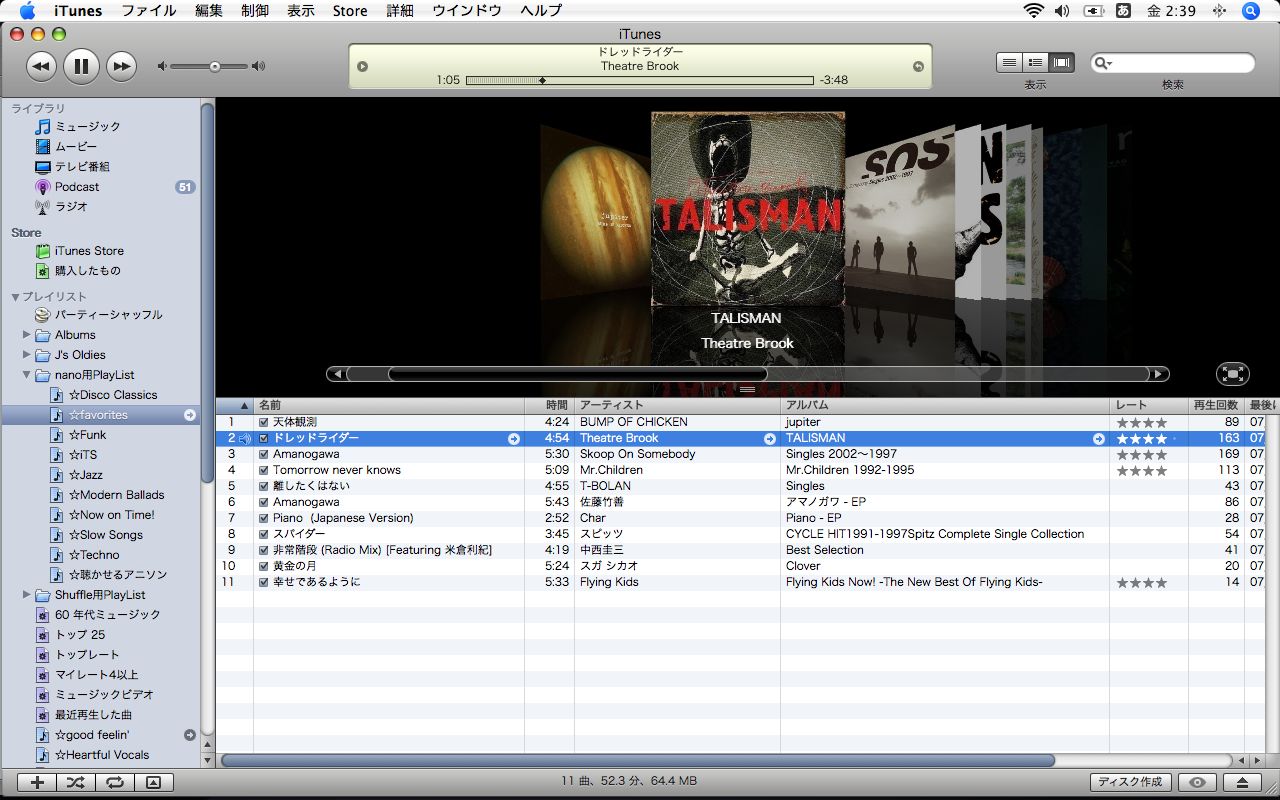The image size is (1280, 800).
Task: Open the iTunes browser eye button
Action: [x=1197, y=783]
